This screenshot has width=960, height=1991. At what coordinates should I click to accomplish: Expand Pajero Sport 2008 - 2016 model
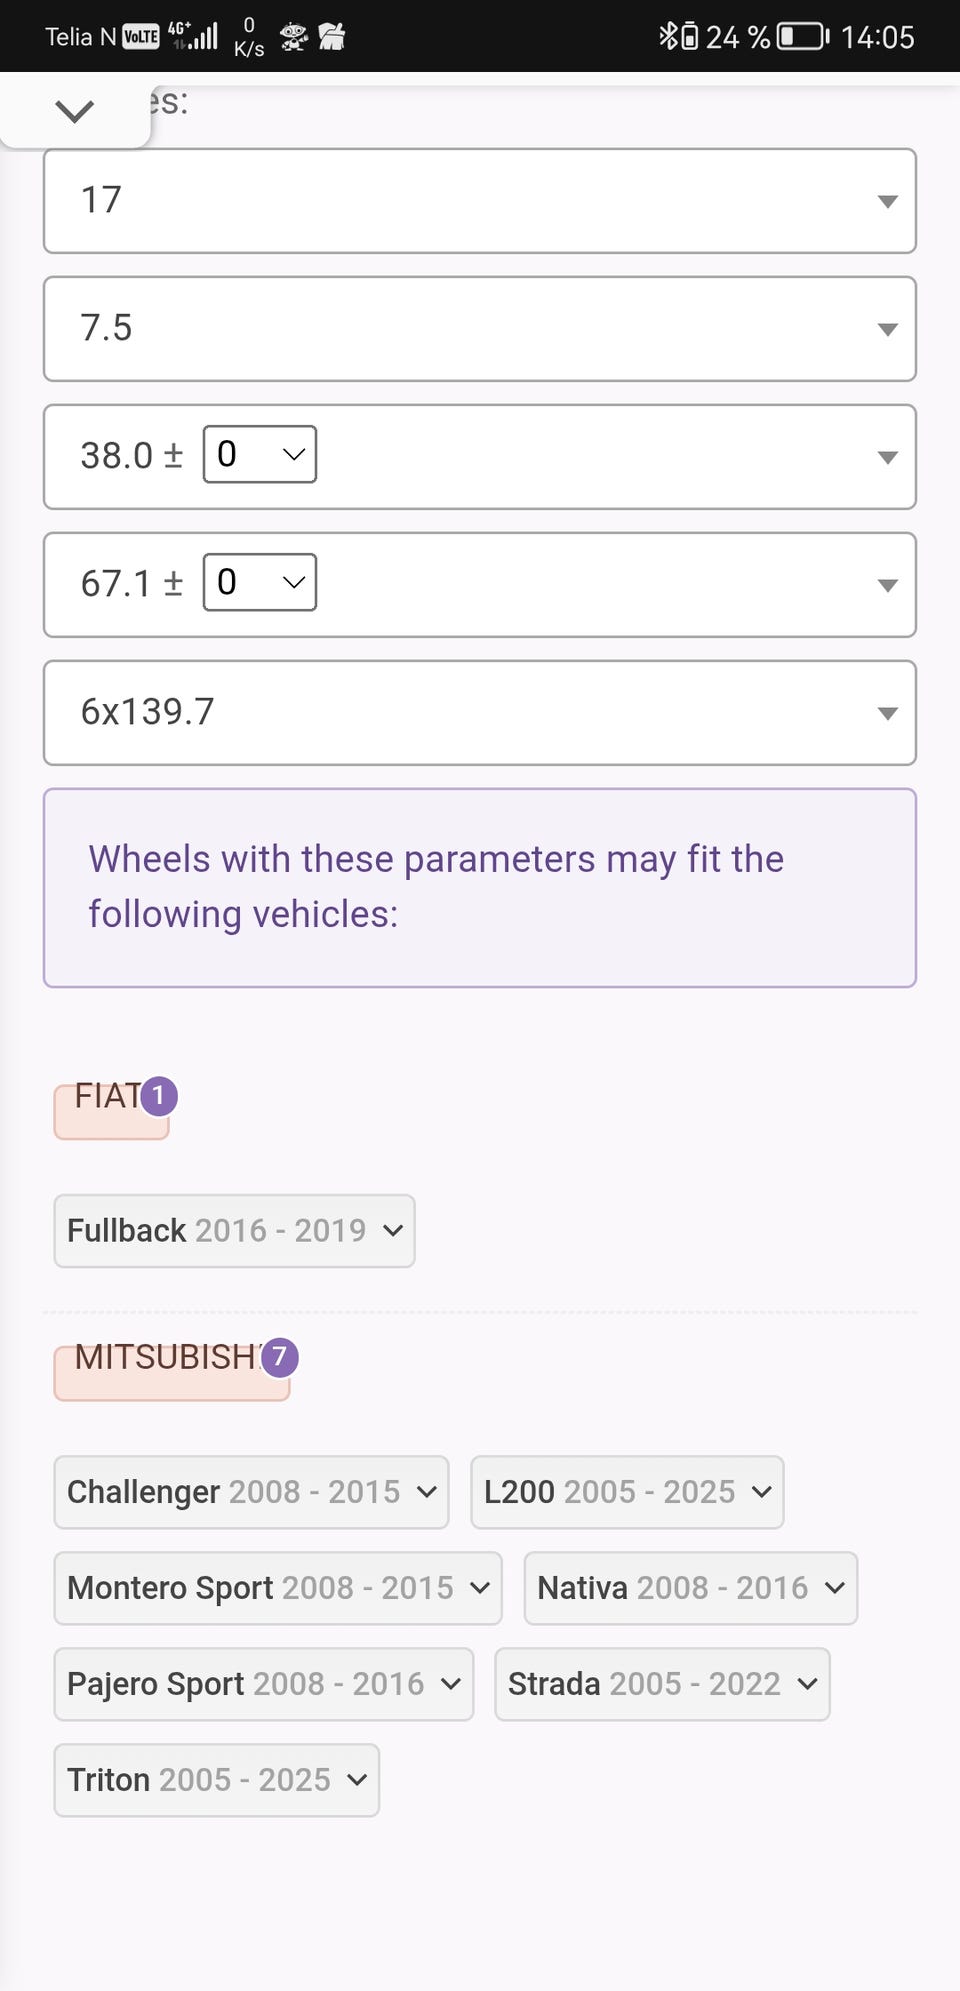click(x=264, y=1684)
